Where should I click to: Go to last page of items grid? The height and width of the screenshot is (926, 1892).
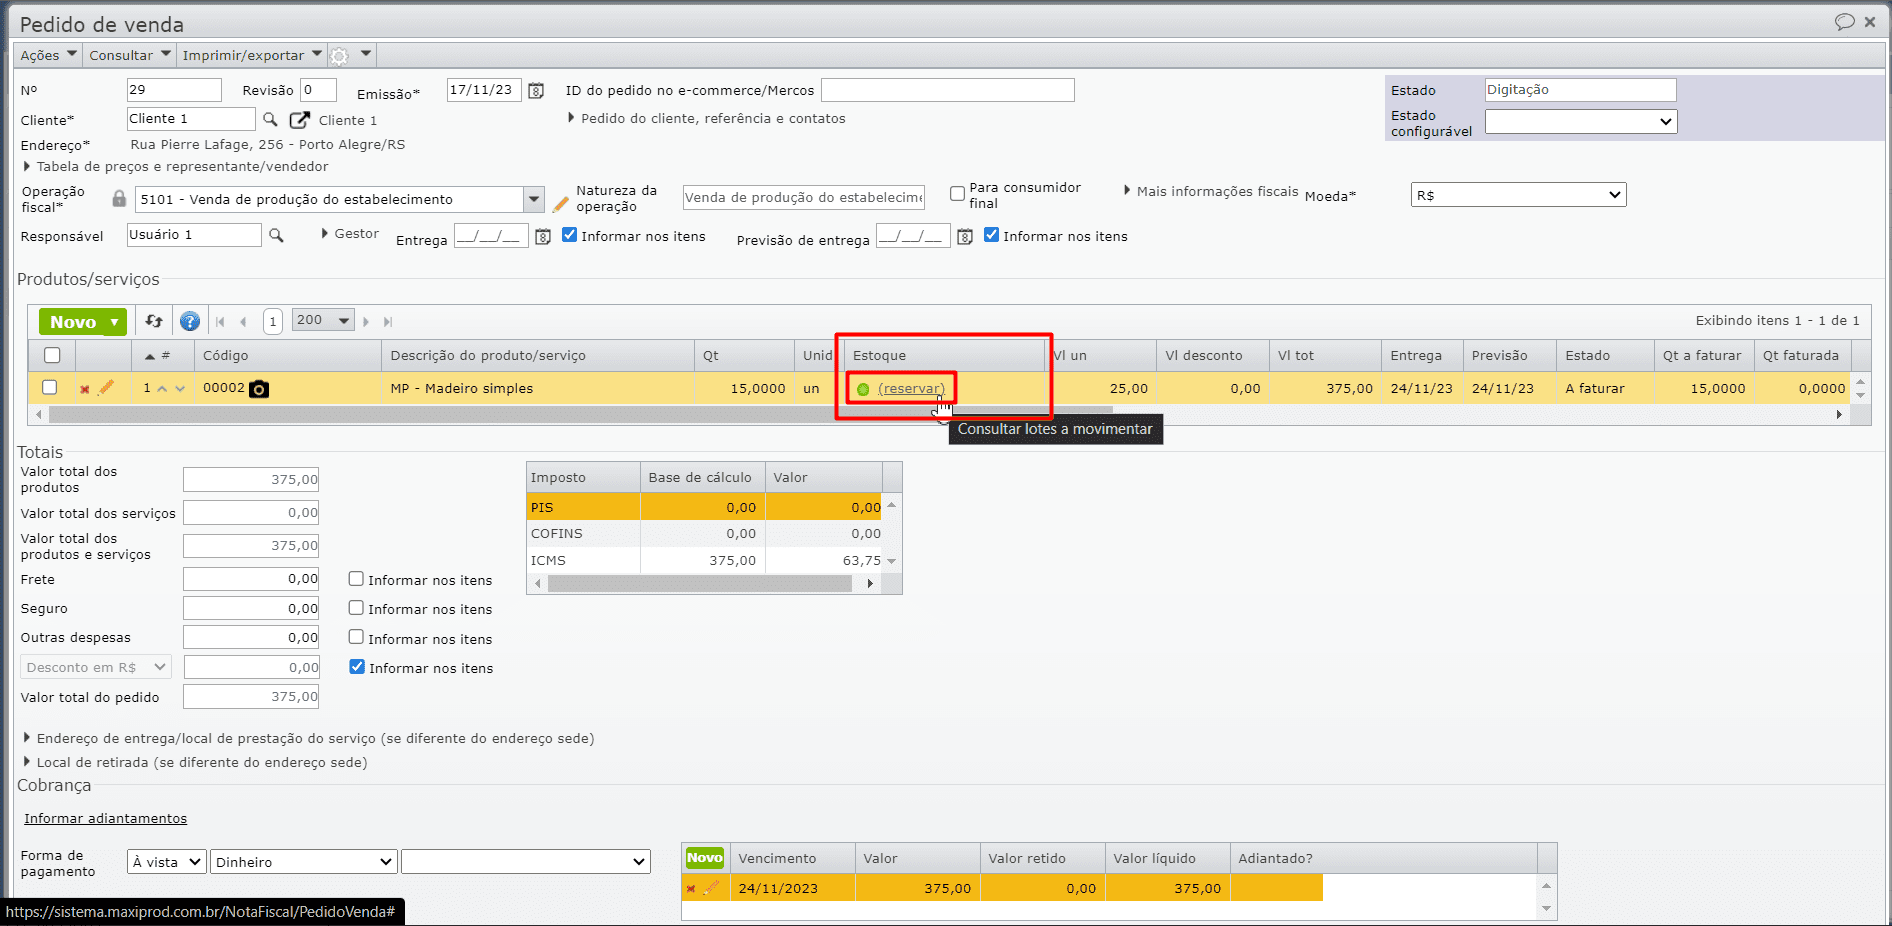pyautogui.click(x=388, y=322)
